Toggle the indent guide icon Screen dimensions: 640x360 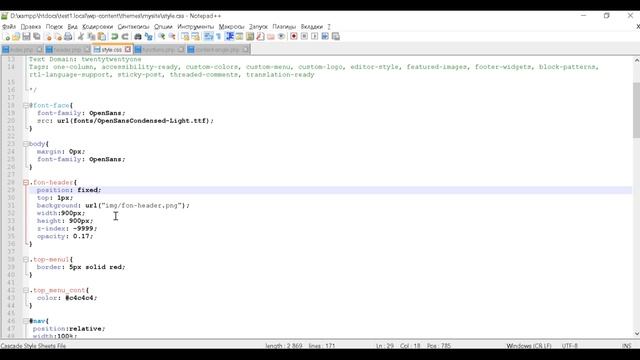click(x=229, y=37)
